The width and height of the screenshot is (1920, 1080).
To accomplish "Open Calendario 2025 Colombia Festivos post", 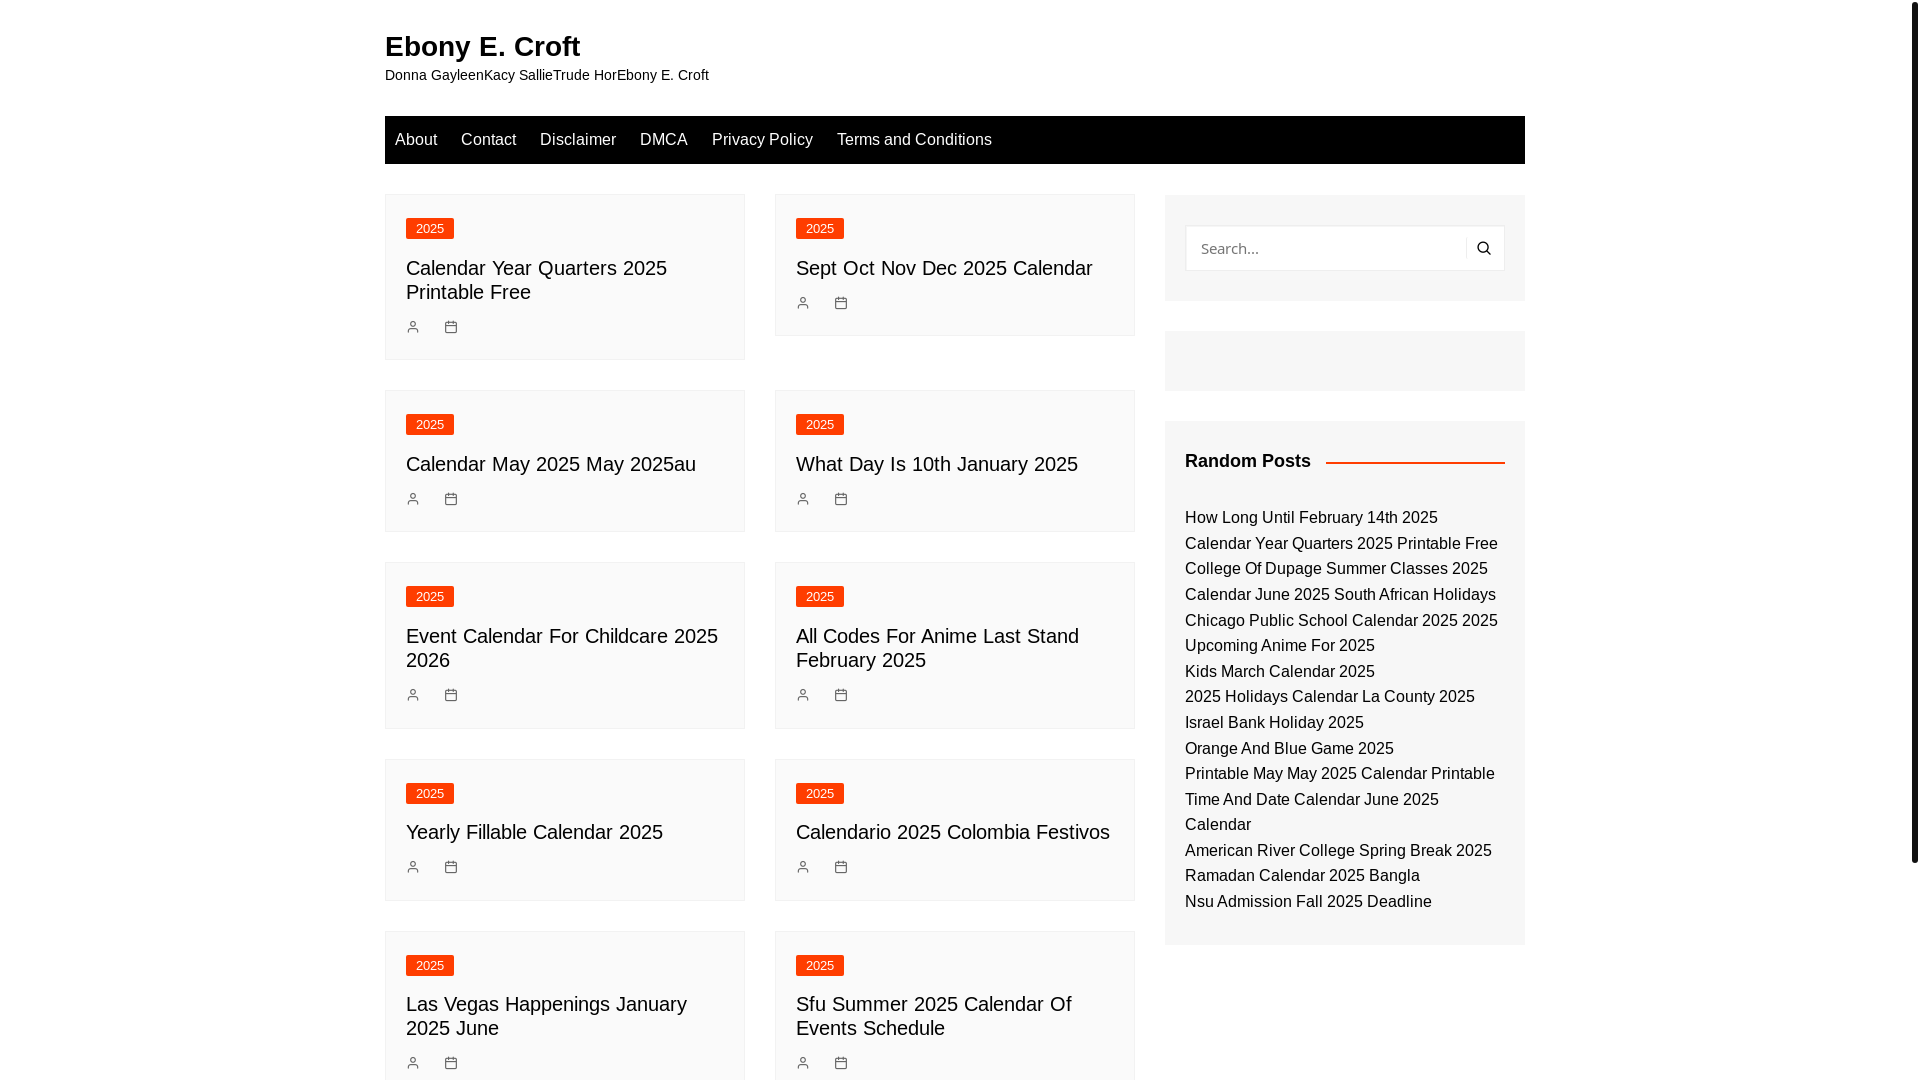I will (953, 832).
